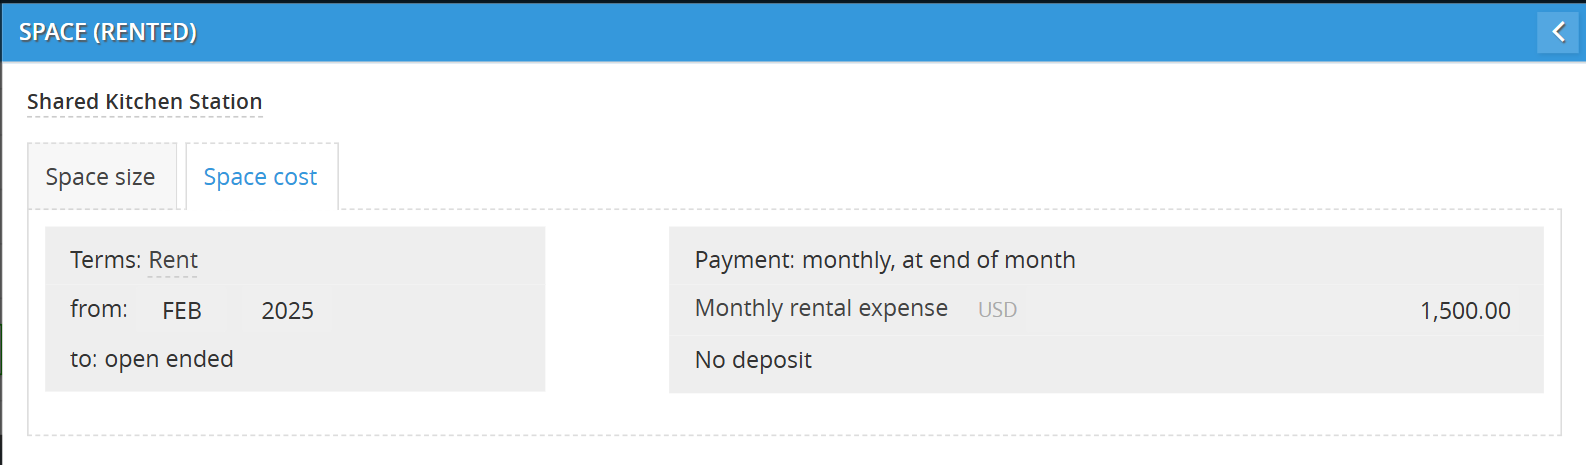Viewport: 1586px width, 465px height.
Task: Click the to: label
Action: coord(83,359)
